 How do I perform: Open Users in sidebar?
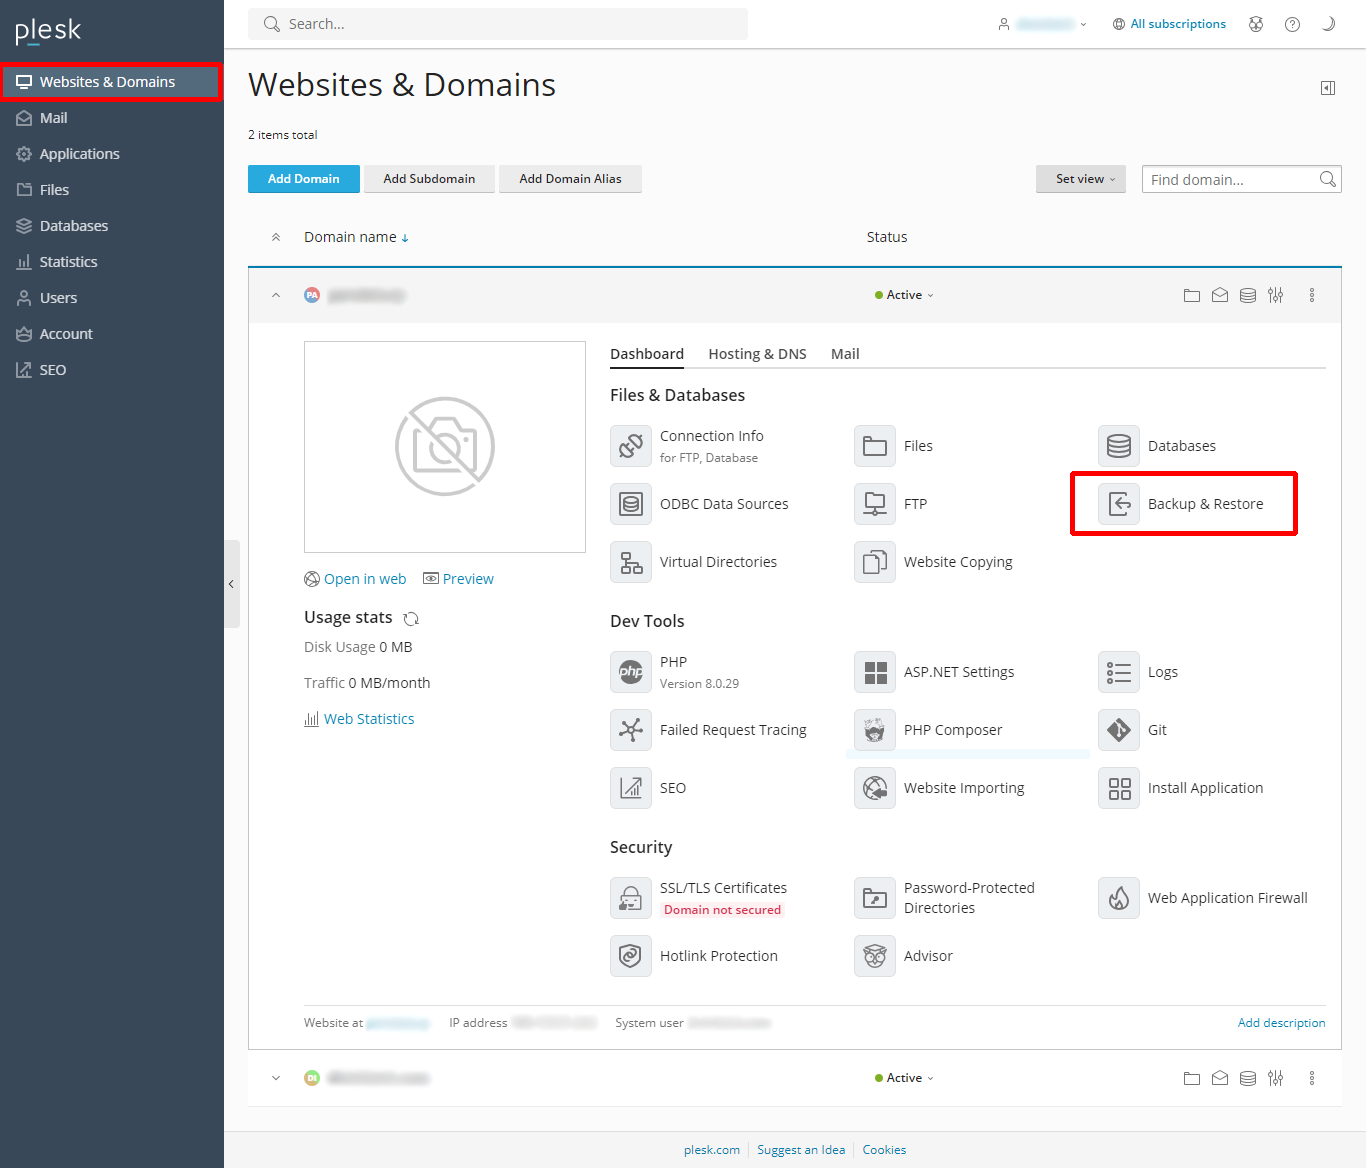click(x=112, y=298)
